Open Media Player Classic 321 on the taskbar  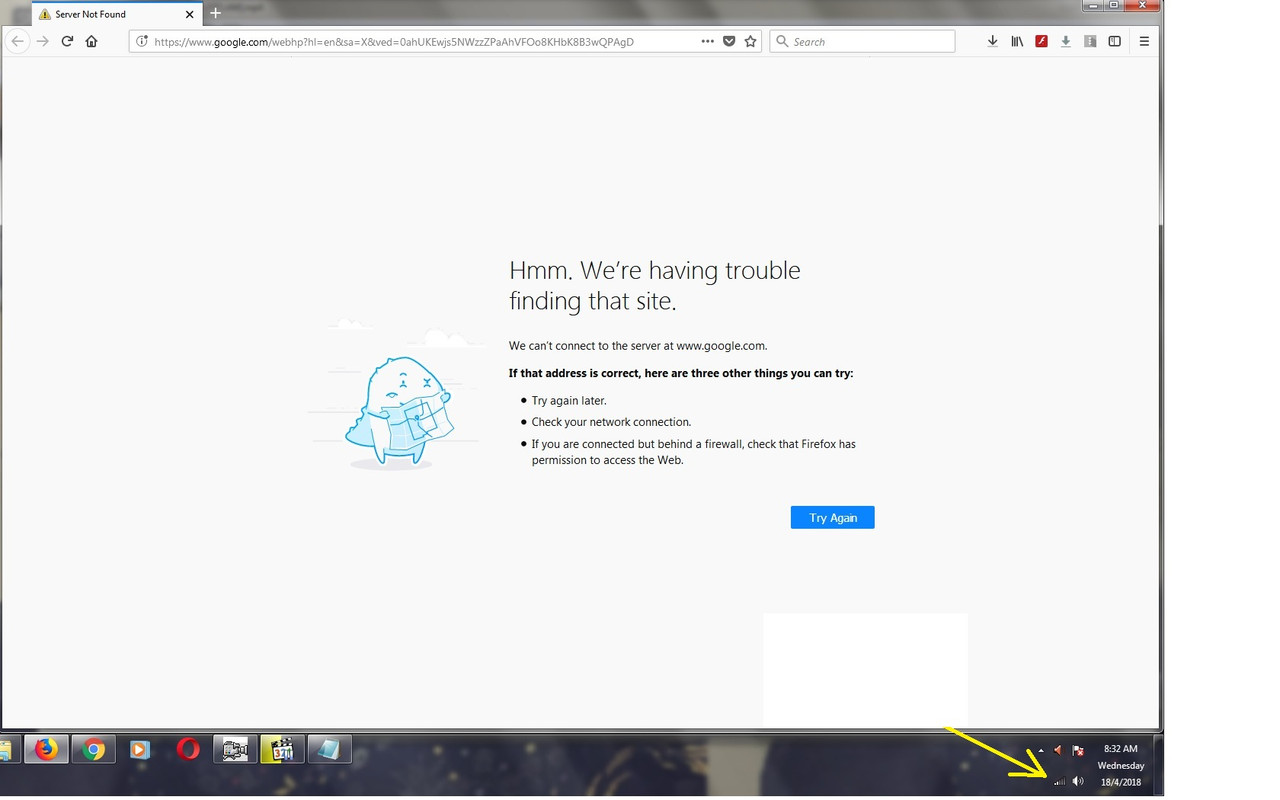click(x=282, y=749)
